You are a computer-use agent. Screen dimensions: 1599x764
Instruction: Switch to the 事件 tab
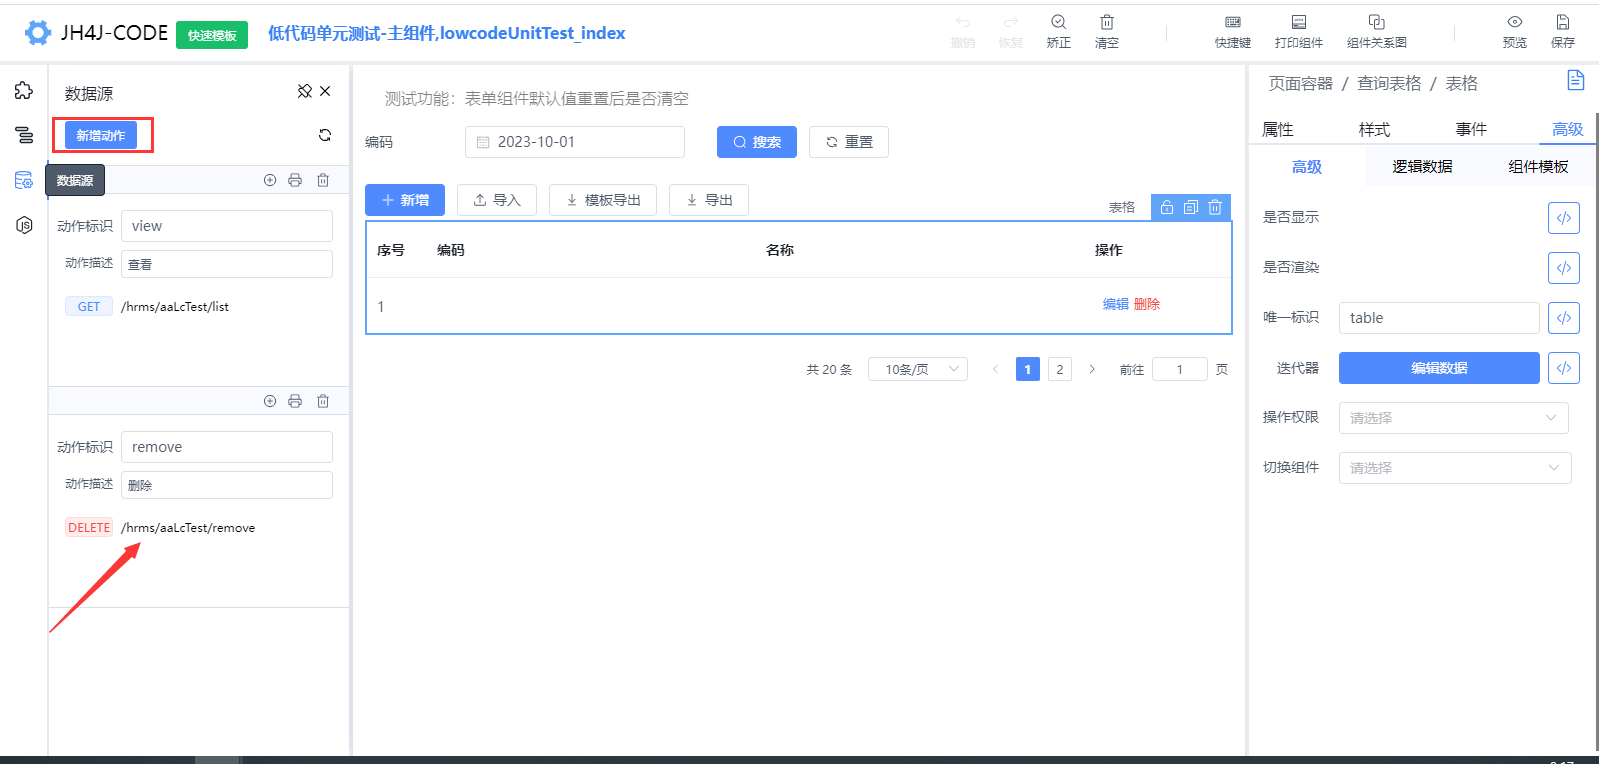tap(1471, 129)
